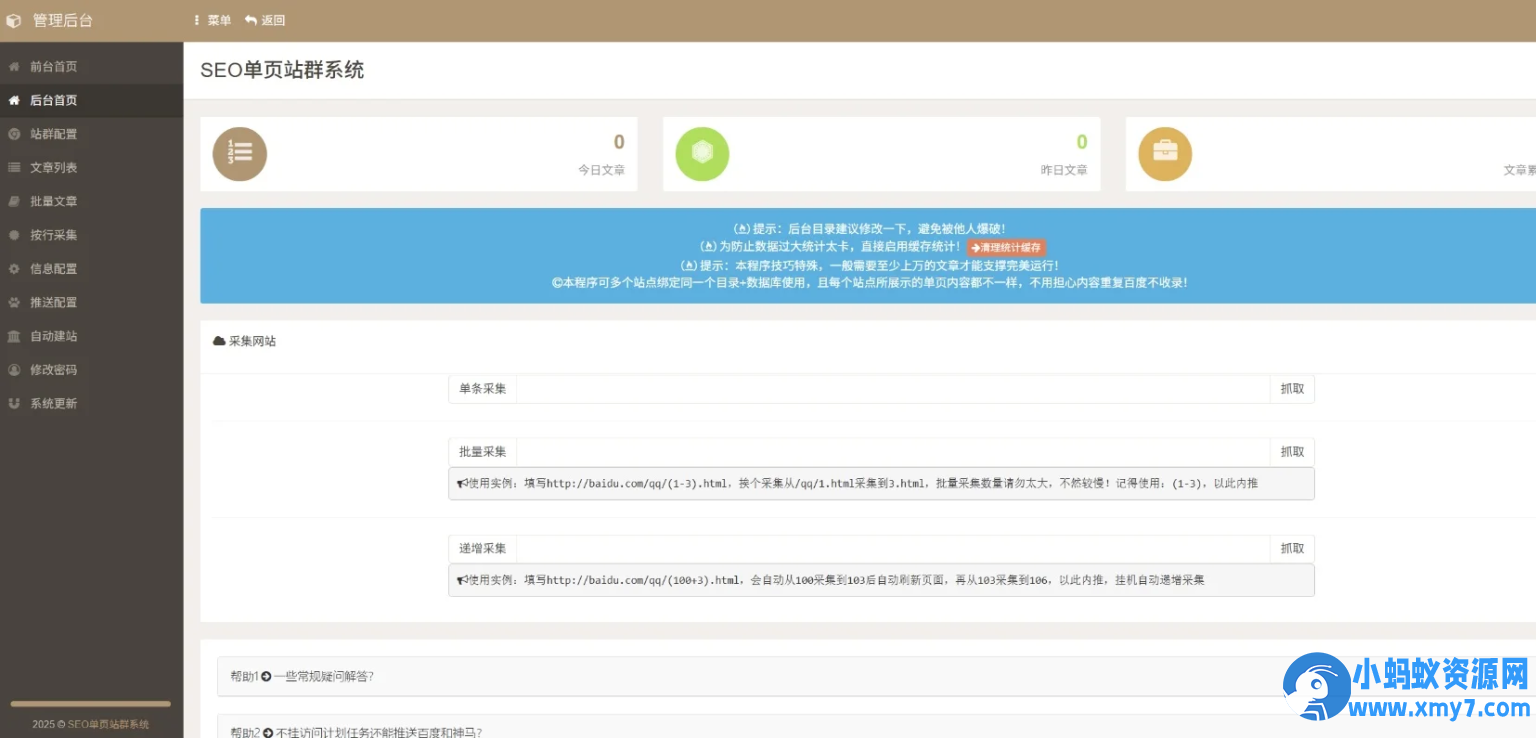This screenshot has height=738, width=1536.
Task: Click the SEO单页站群系统 page heading
Action: (x=282, y=70)
